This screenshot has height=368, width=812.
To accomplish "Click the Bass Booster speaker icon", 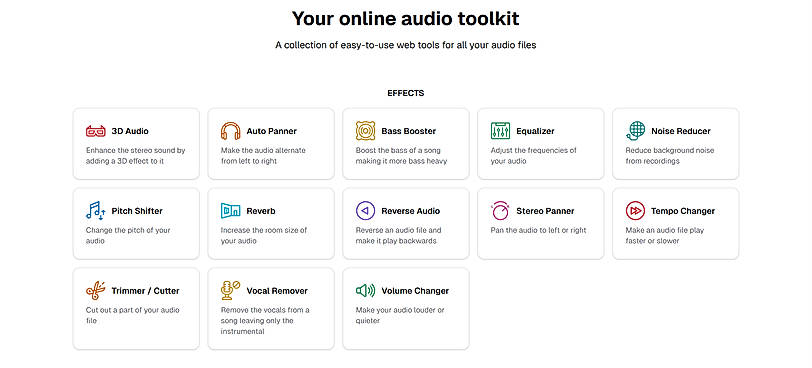I will (x=365, y=131).
